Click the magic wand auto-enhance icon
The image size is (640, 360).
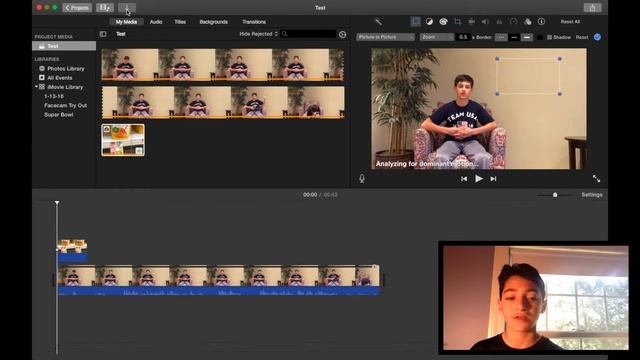click(378, 22)
